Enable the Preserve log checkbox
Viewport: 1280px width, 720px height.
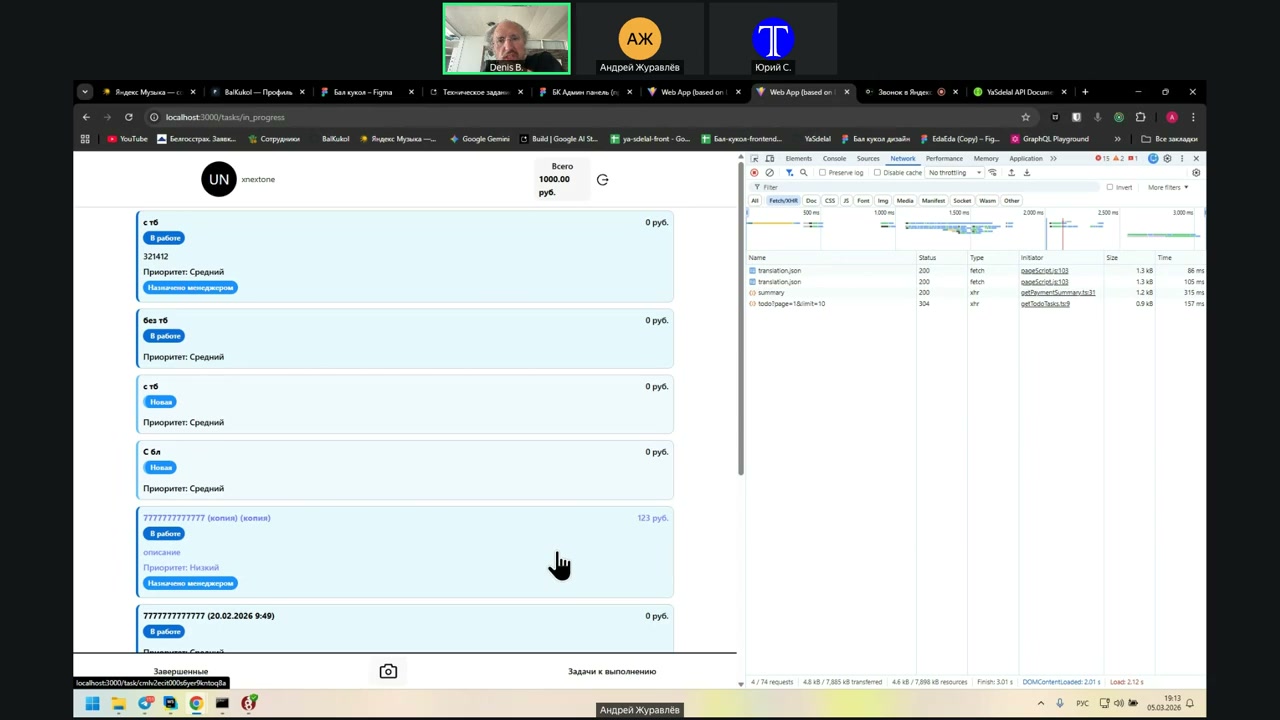click(x=823, y=173)
